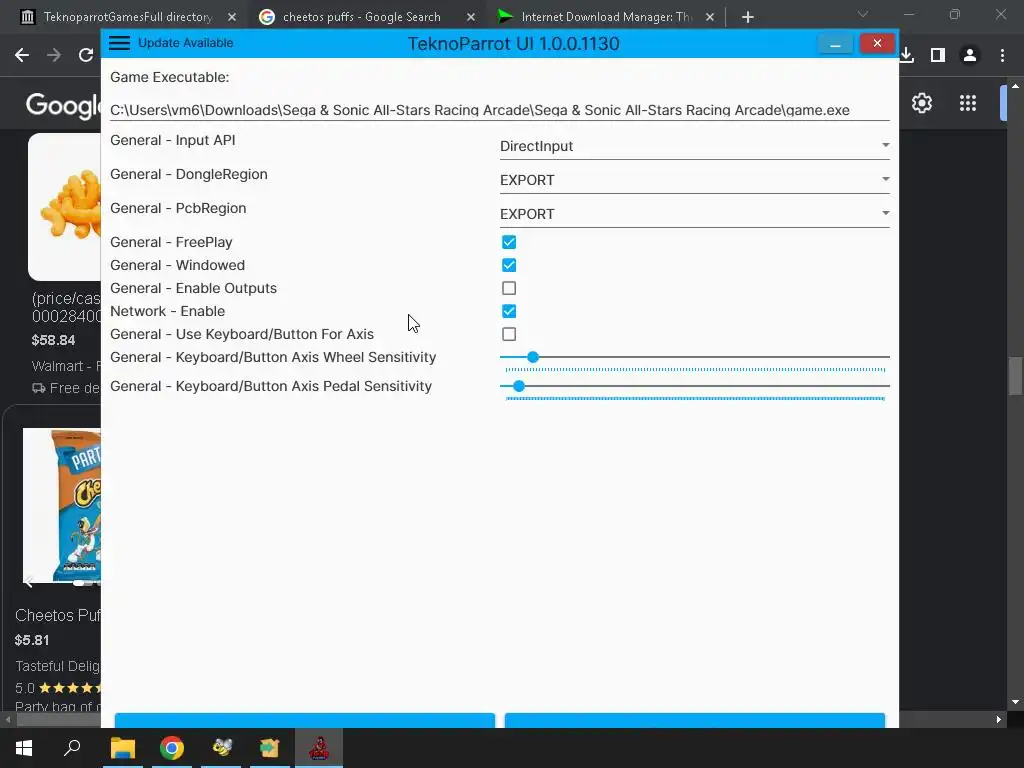The image size is (1024, 768).
Task: Close the TeknoparrotGamesFull directory tab
Action: pos(232,17)
